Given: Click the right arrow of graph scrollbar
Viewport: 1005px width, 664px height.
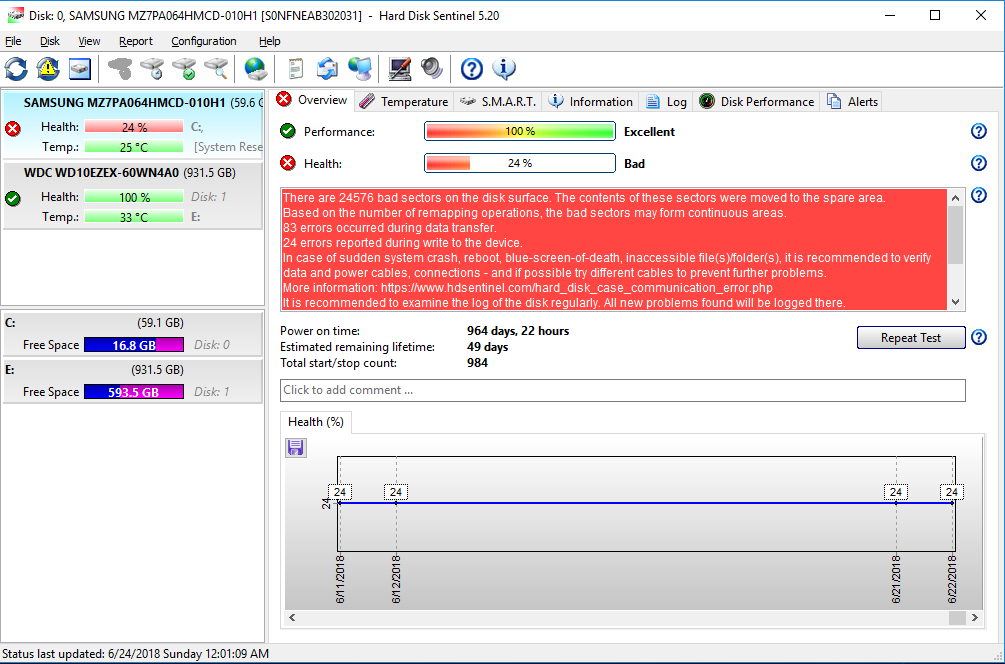Looking at the screenshot, I should click(974, 618).
